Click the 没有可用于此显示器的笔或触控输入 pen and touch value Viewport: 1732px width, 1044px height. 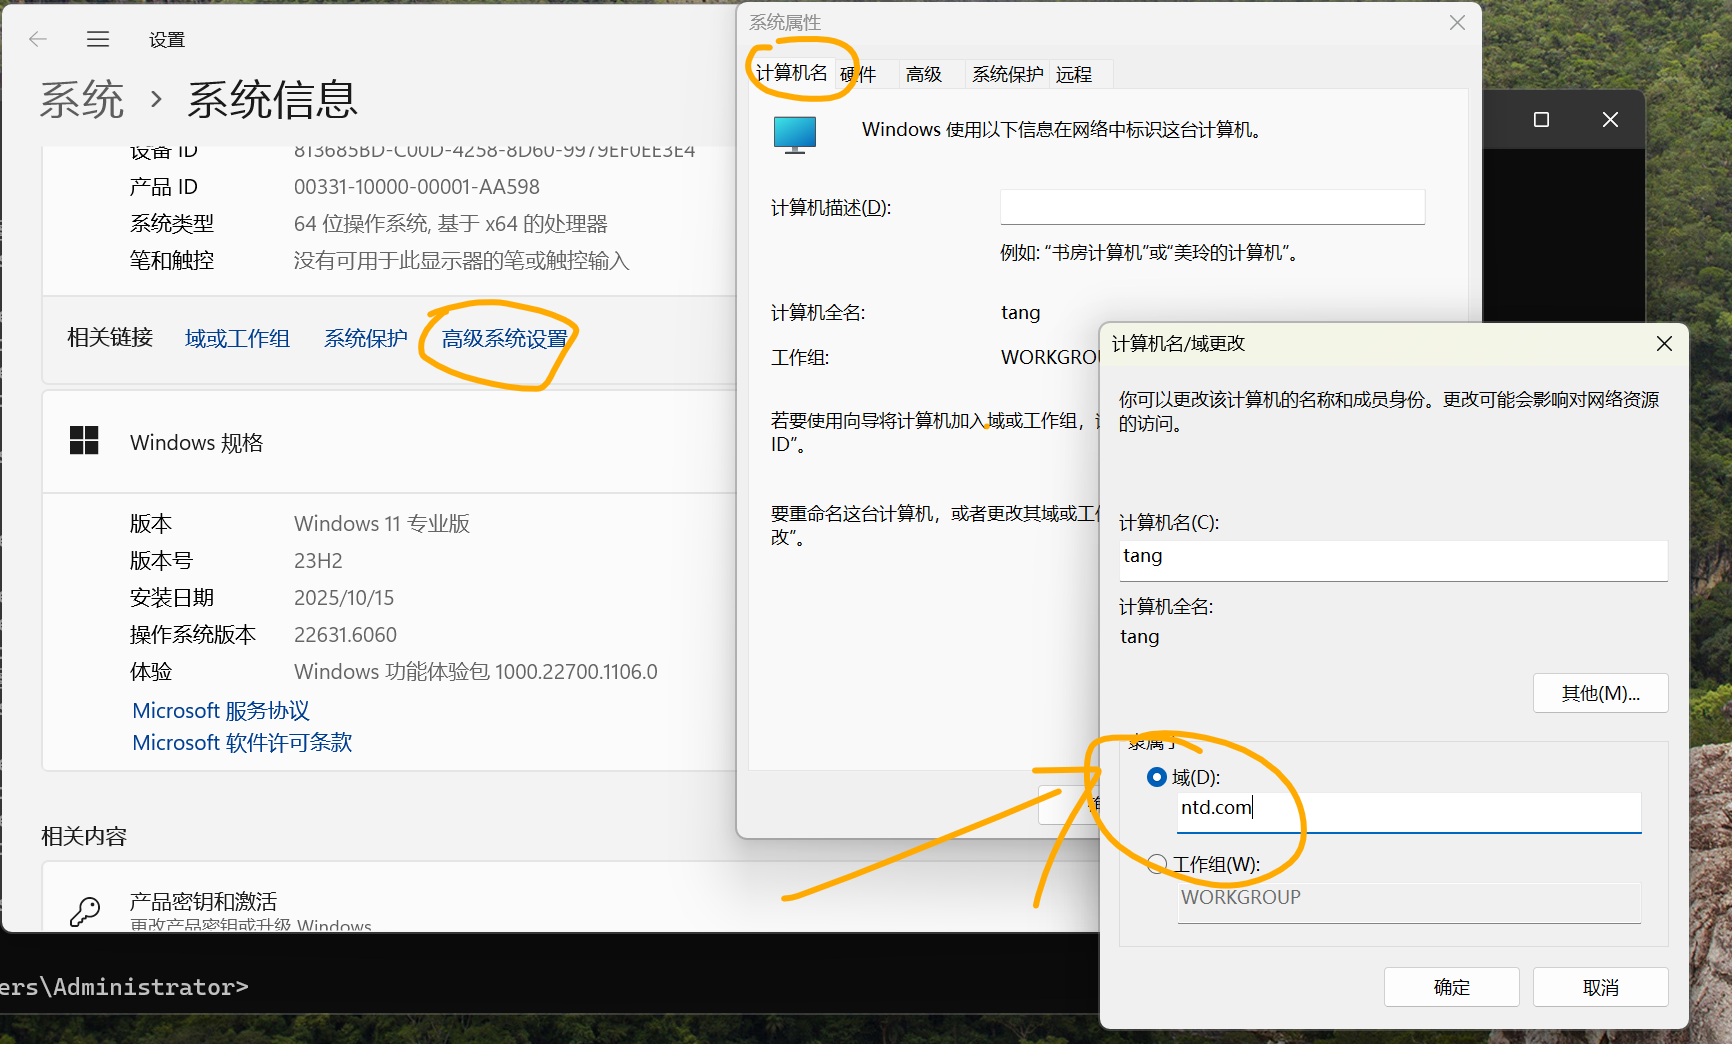point(462,261)
